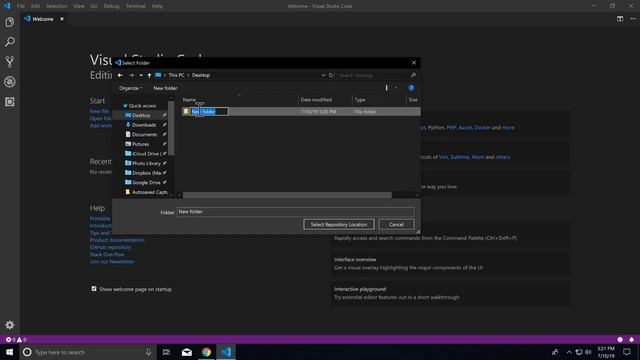640x360 pixels.
Task: Open Task View on the taskbar
Action: point(166,352)
